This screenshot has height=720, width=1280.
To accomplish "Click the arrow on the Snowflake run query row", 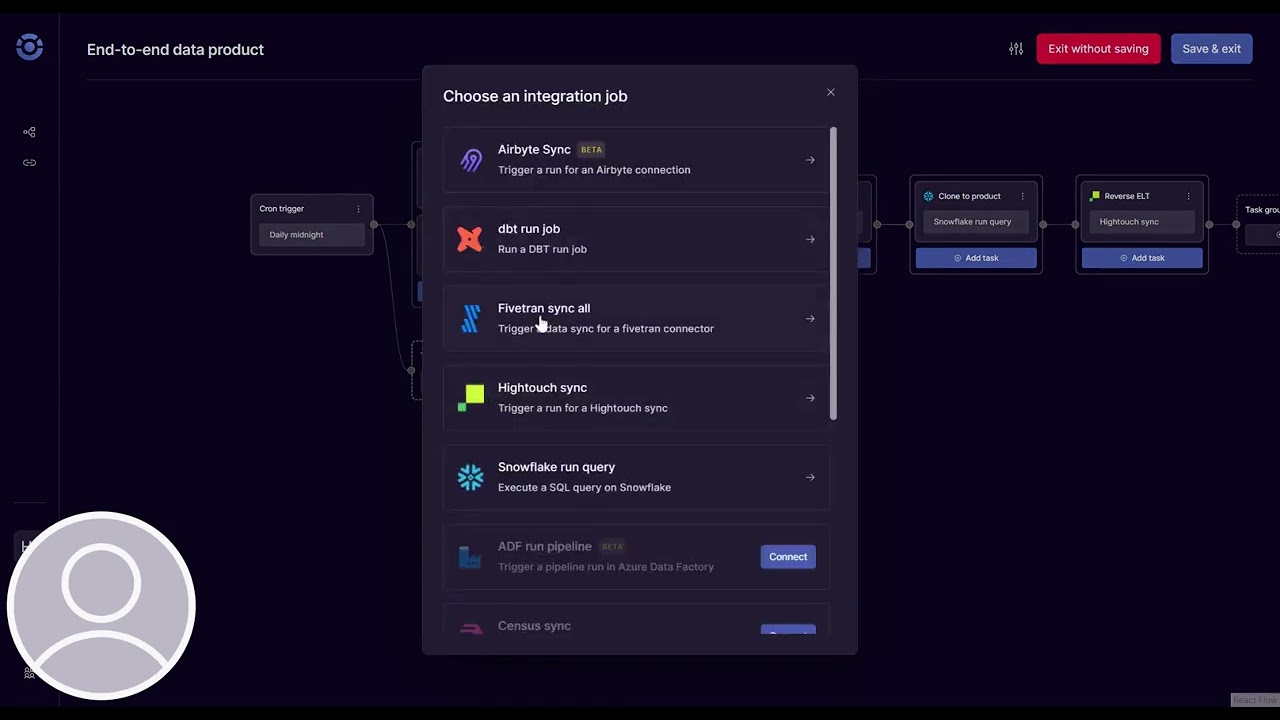I will (x=810, y=477).
